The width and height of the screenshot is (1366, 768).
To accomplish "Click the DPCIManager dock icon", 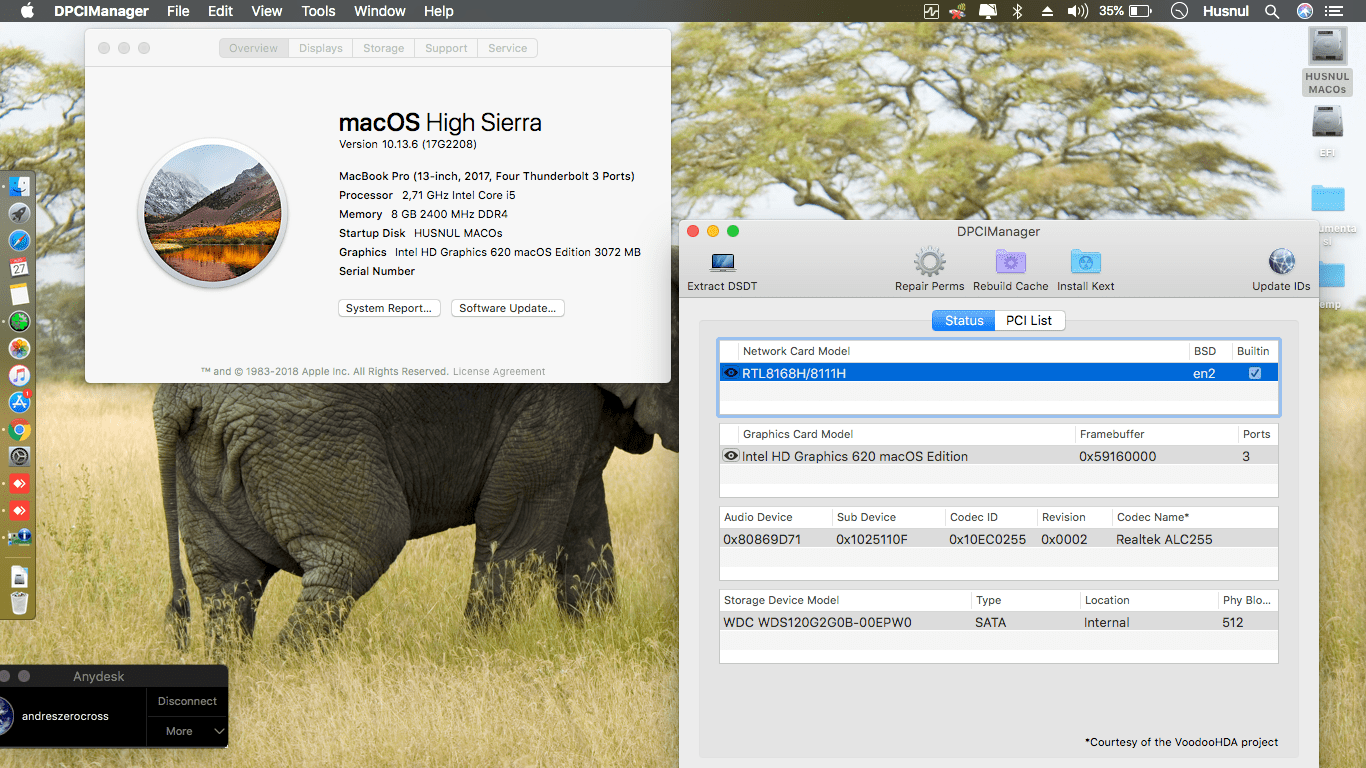I will [19, 538].
